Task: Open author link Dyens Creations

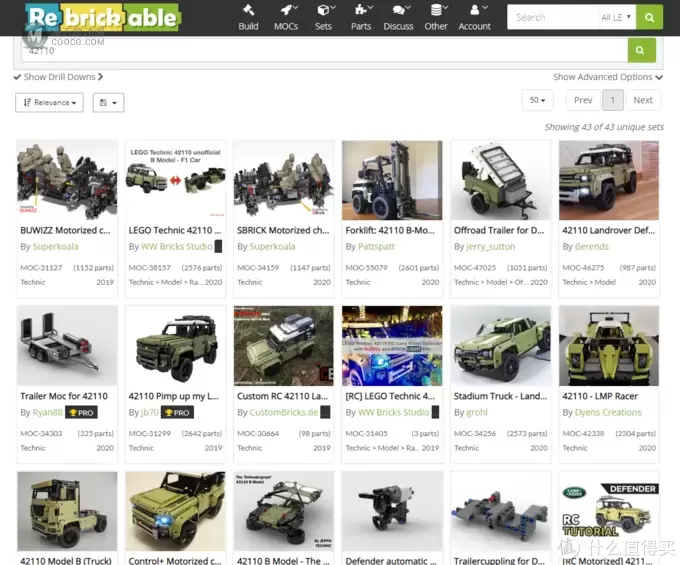Action: pyautogui.click(x=608, y=412)
